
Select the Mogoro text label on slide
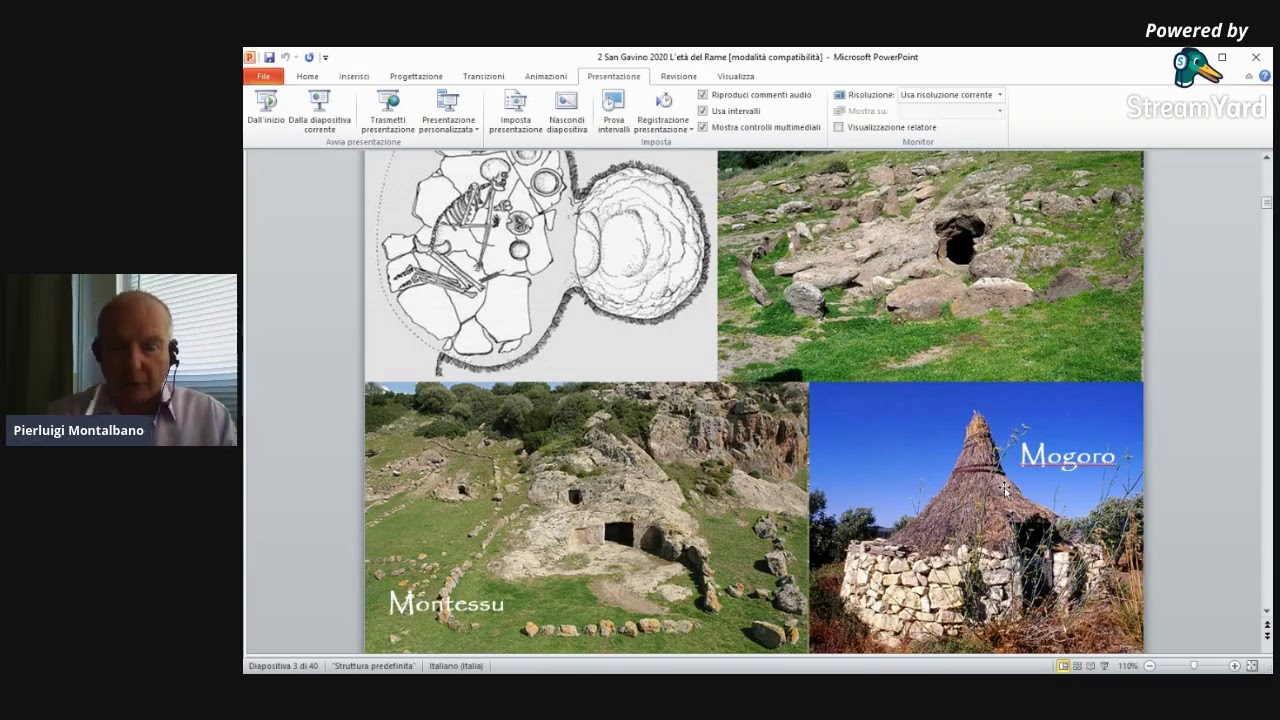click(1067, 457)
